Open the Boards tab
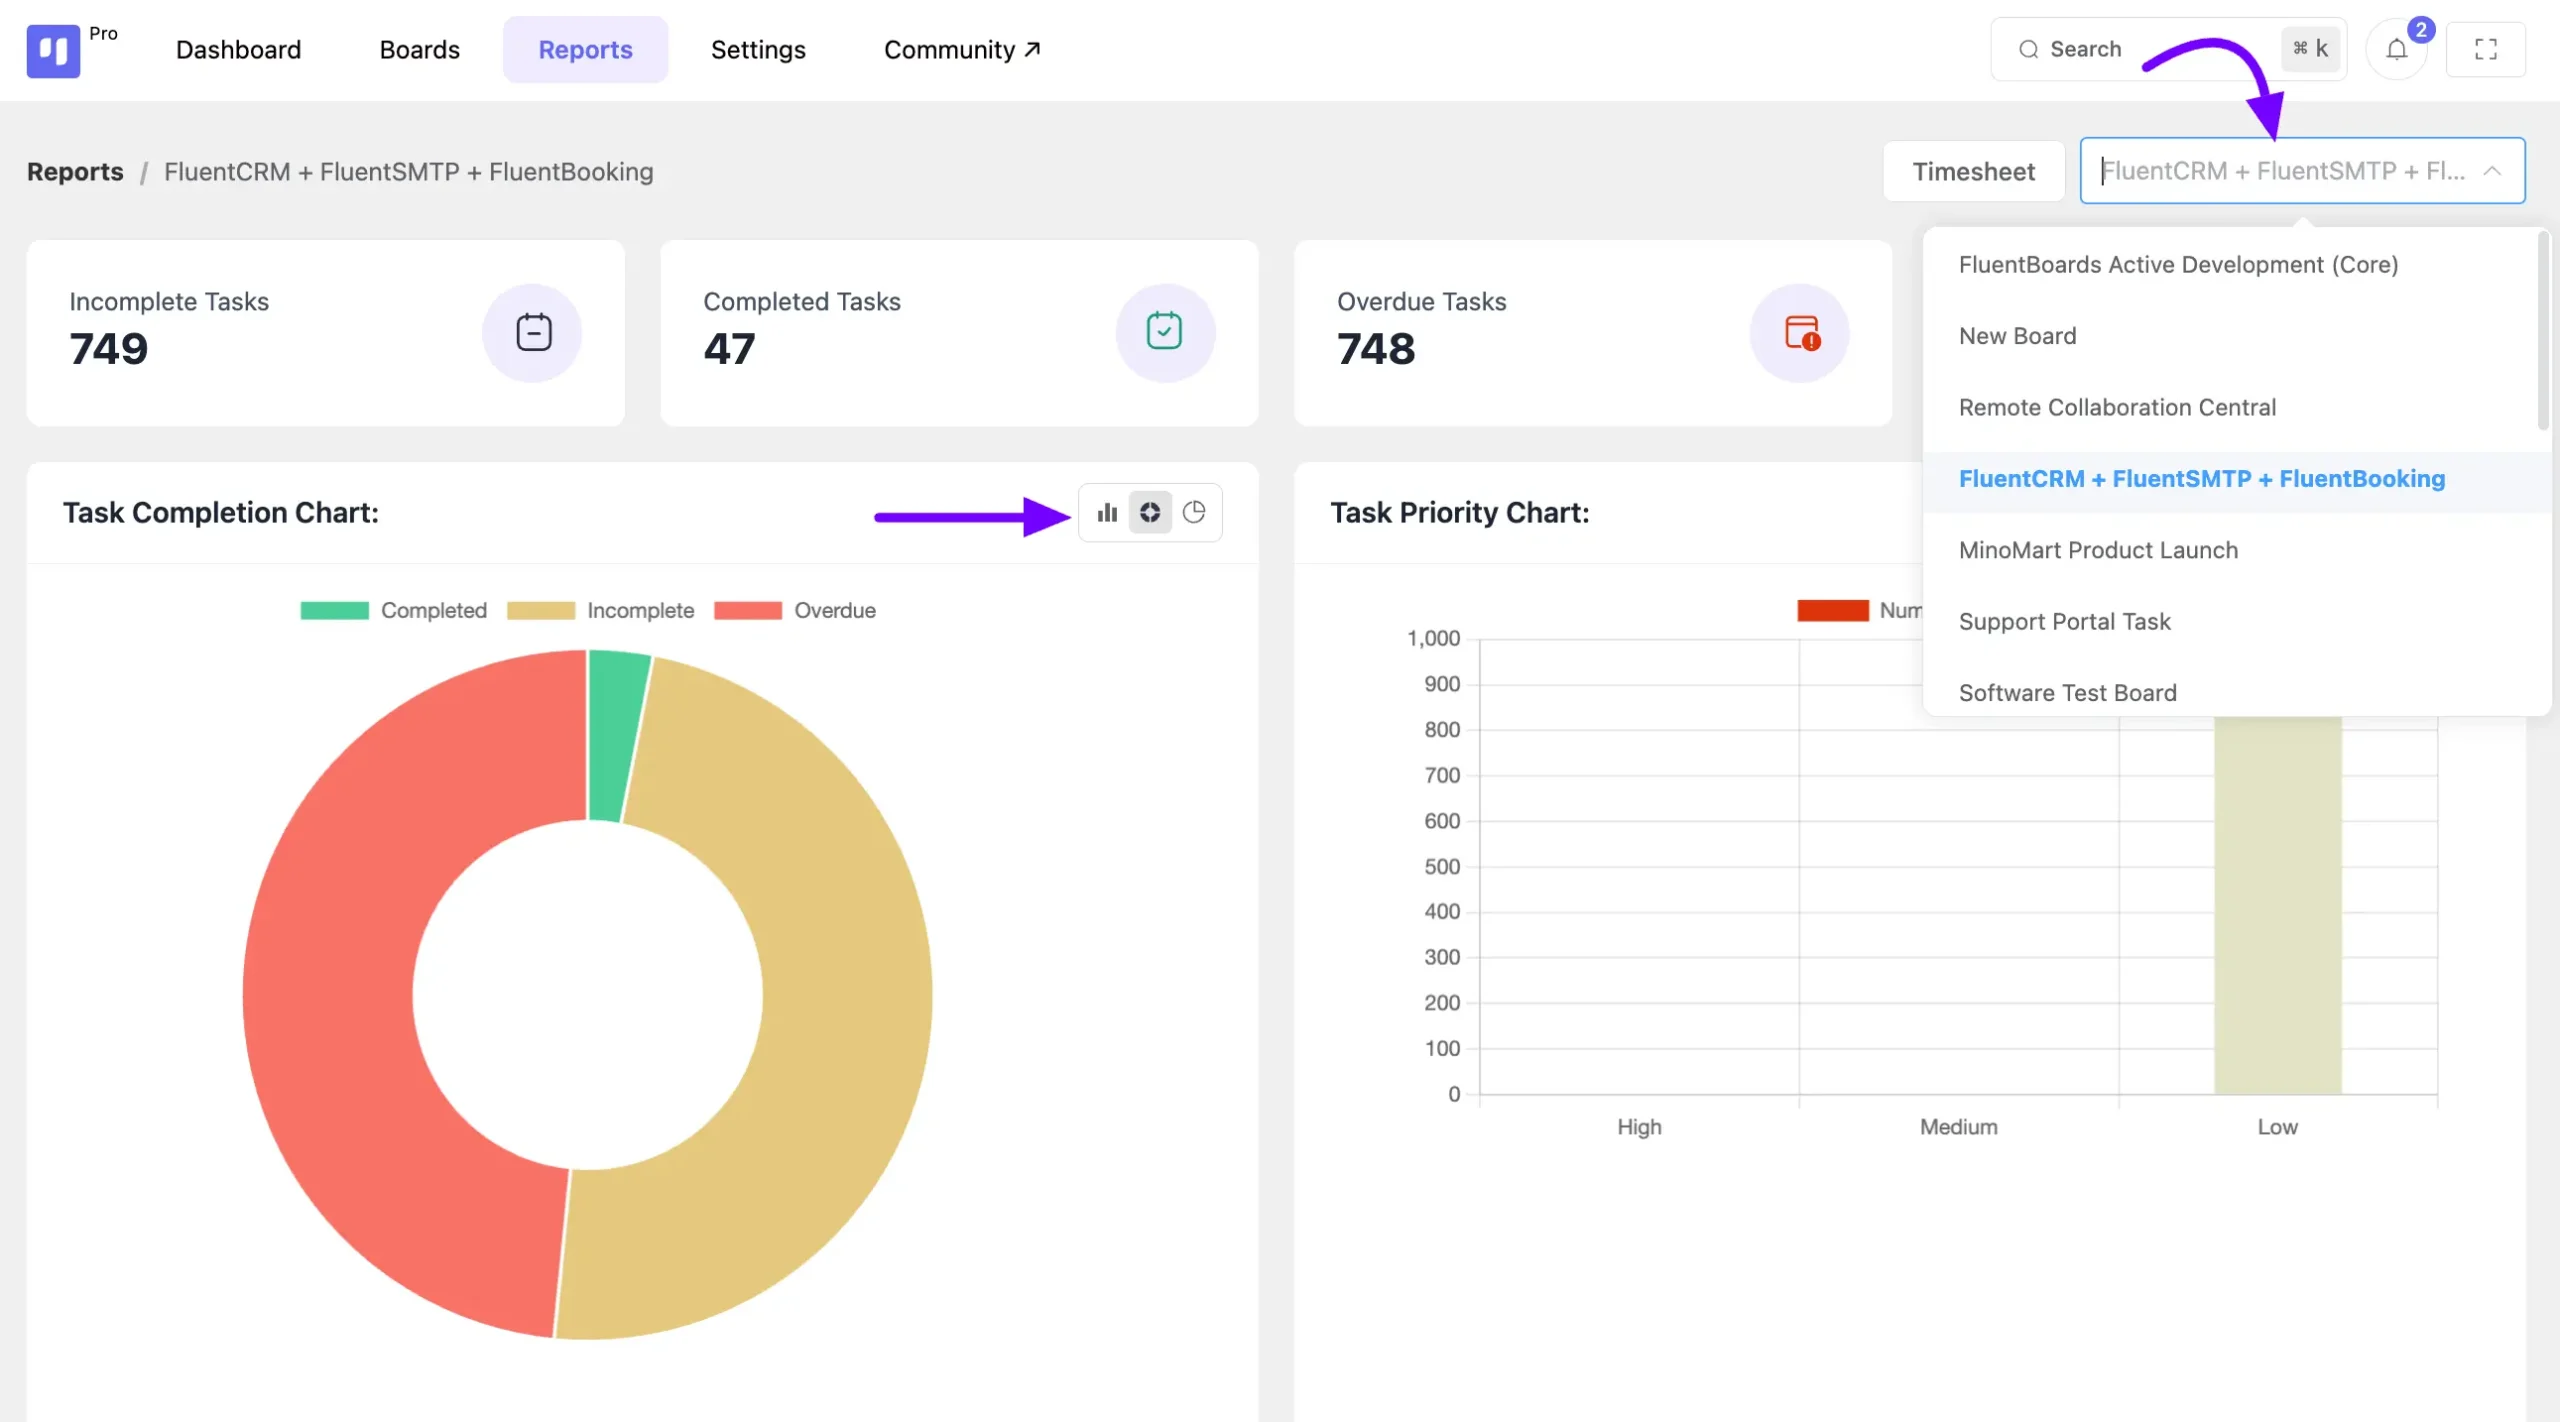 (x=419, y=50)
